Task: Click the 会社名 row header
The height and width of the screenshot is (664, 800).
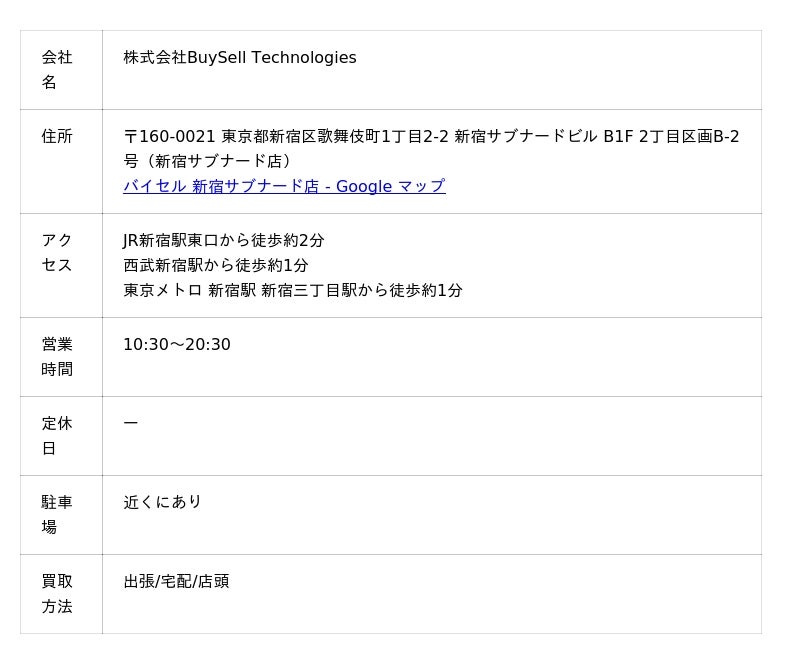Action: [61, 69]
